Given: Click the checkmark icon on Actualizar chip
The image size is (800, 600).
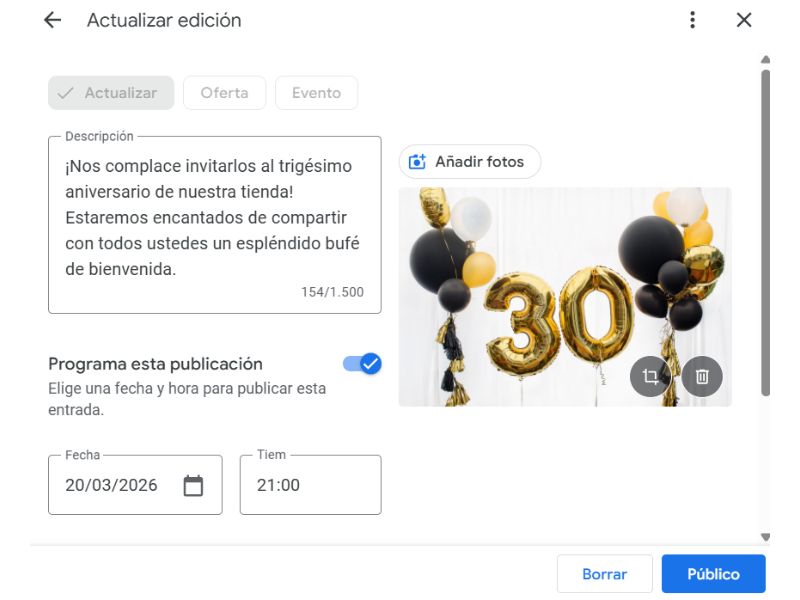Looking at the screenshot, I should [65, 93].
